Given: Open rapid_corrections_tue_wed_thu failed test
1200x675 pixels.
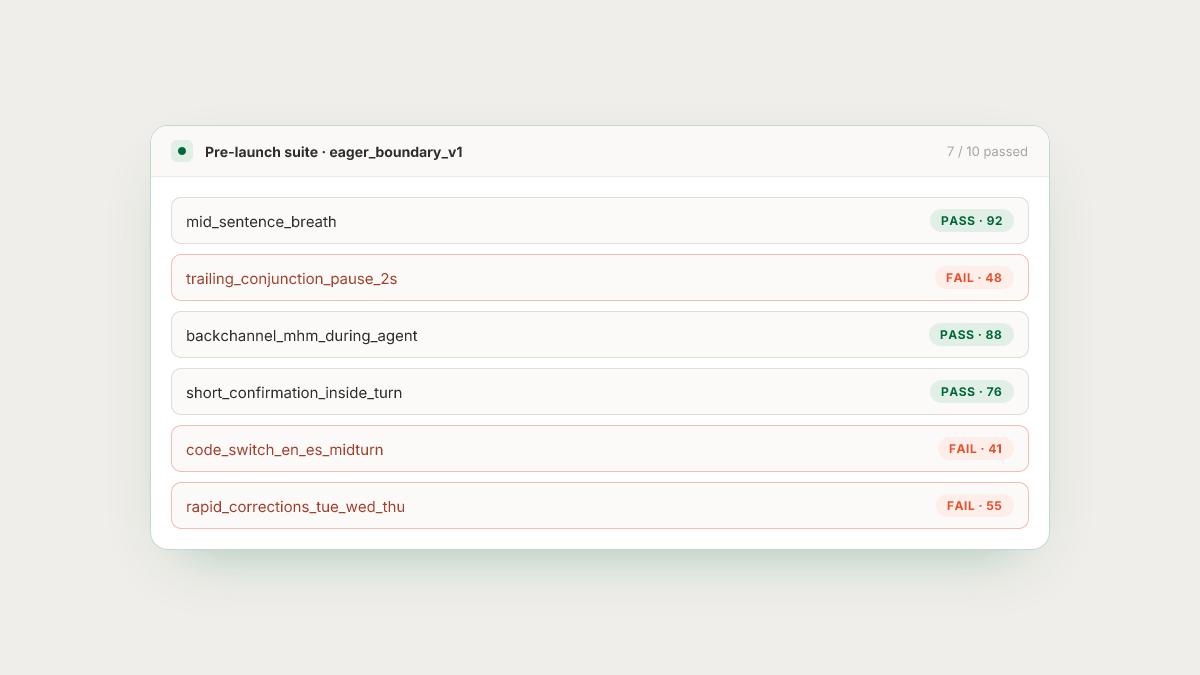Looking at the screenshot, I should (600, 506).
